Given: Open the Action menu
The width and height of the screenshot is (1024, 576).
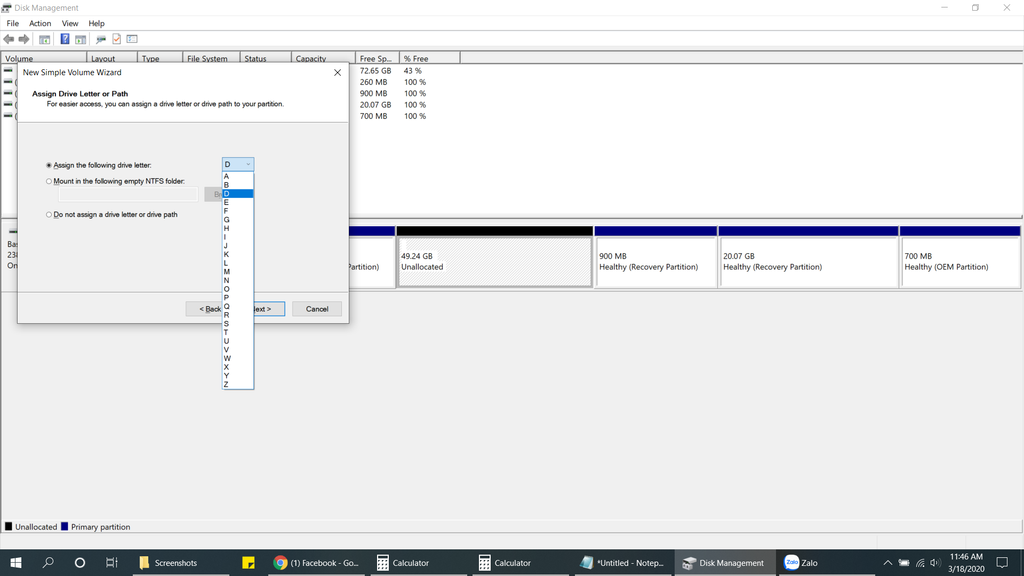Looking at the screenshot, I should 40,24.
